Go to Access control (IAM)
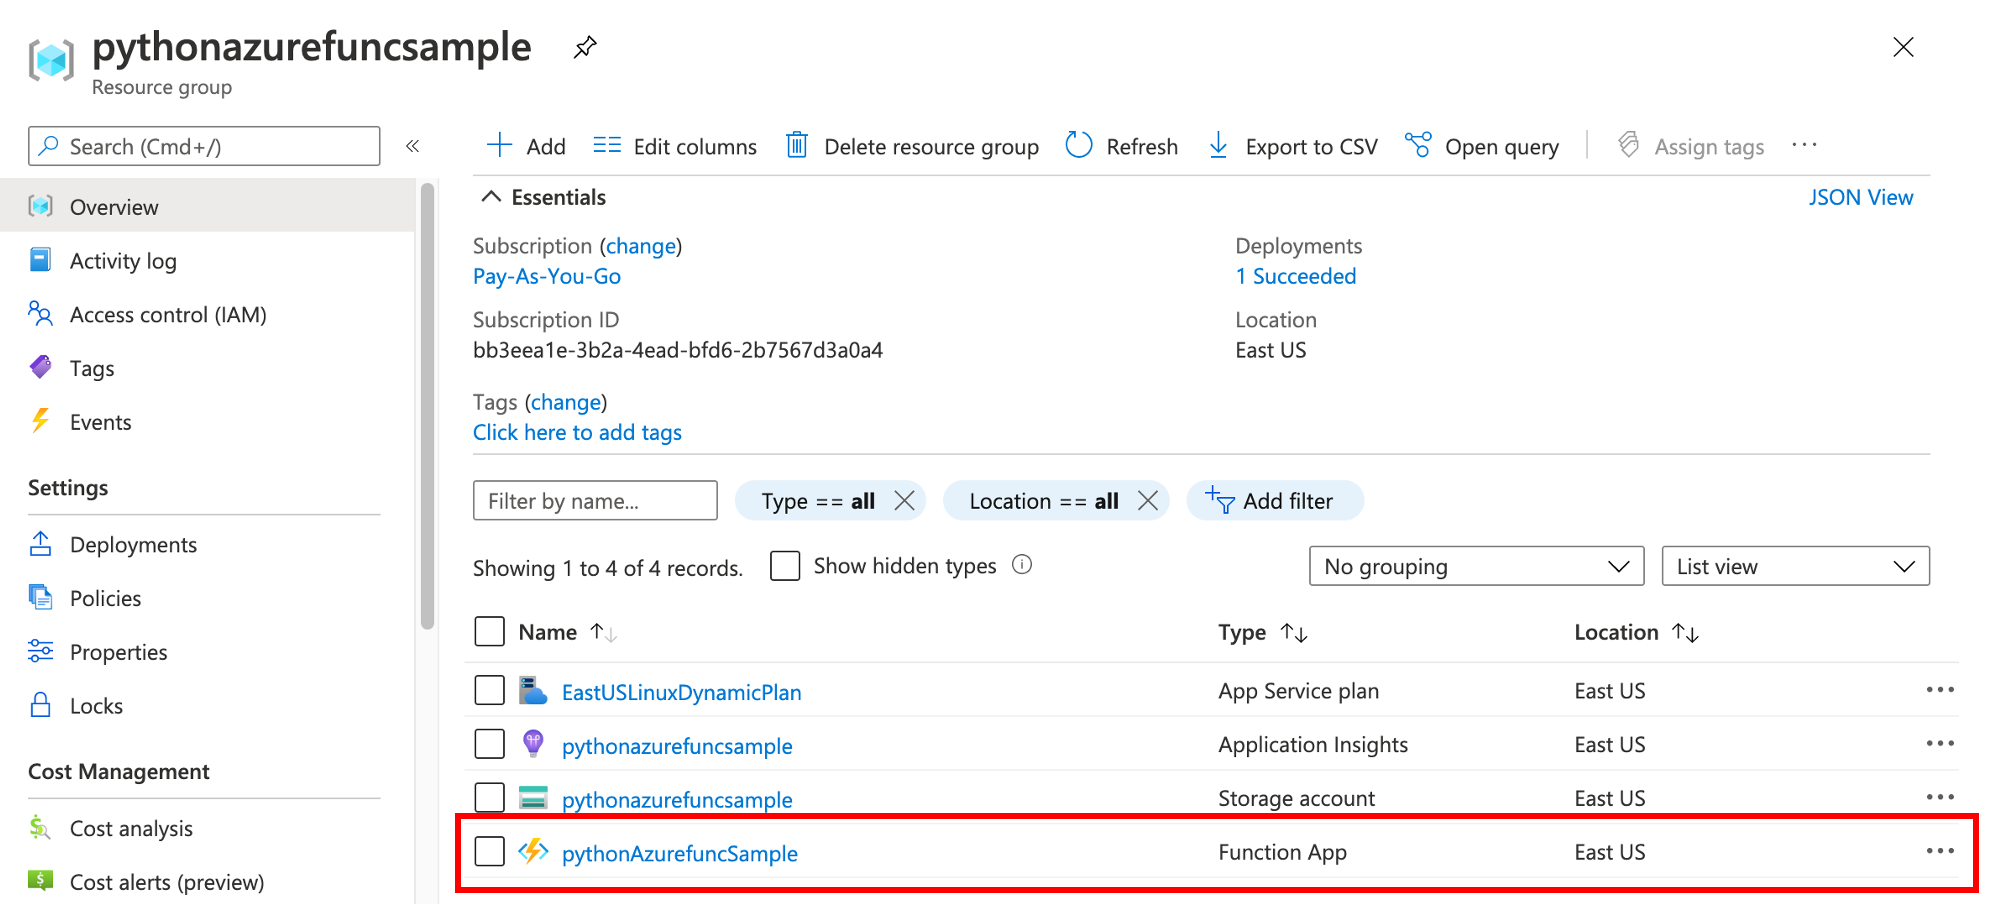Image resolution: width=2004 pixels, height=912 pixels. point(168,315)
